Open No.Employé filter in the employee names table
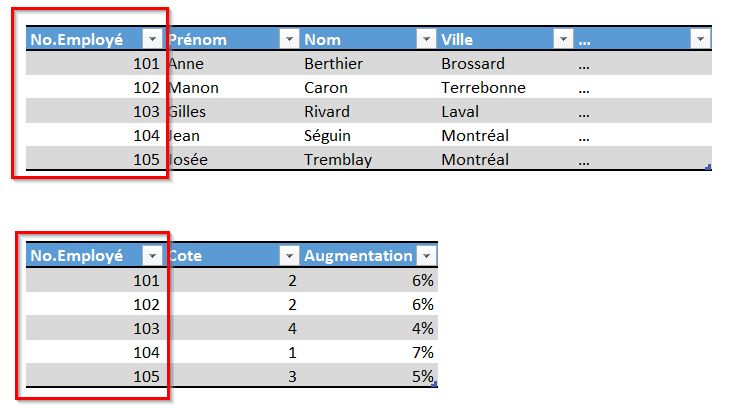This screenshot has width=746, height=411. [x=152, y=39]
